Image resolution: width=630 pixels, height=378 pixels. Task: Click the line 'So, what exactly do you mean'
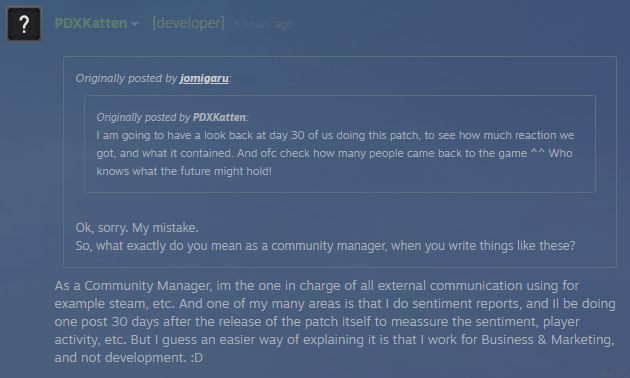(325, 245)
